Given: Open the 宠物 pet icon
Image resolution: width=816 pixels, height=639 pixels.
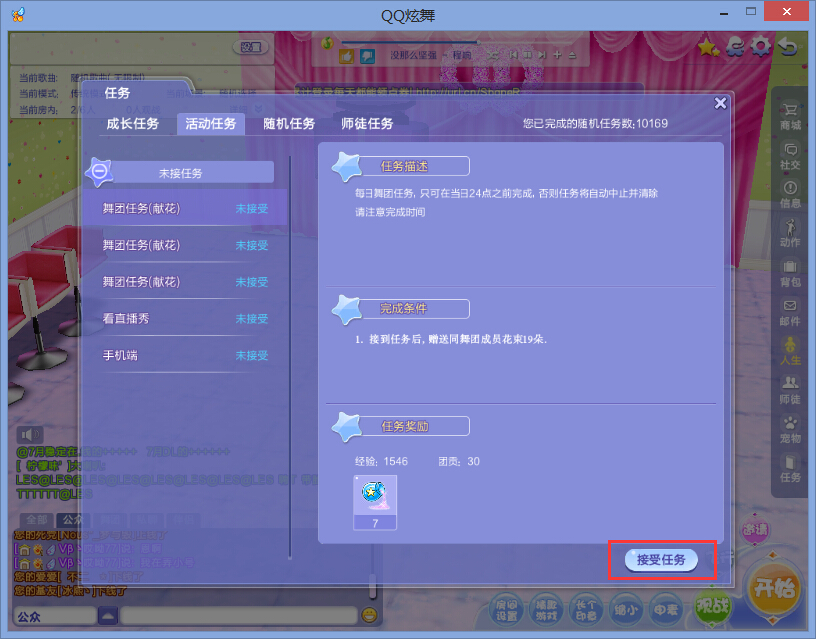Looking at the screenshot, I should tap(790, 429).
